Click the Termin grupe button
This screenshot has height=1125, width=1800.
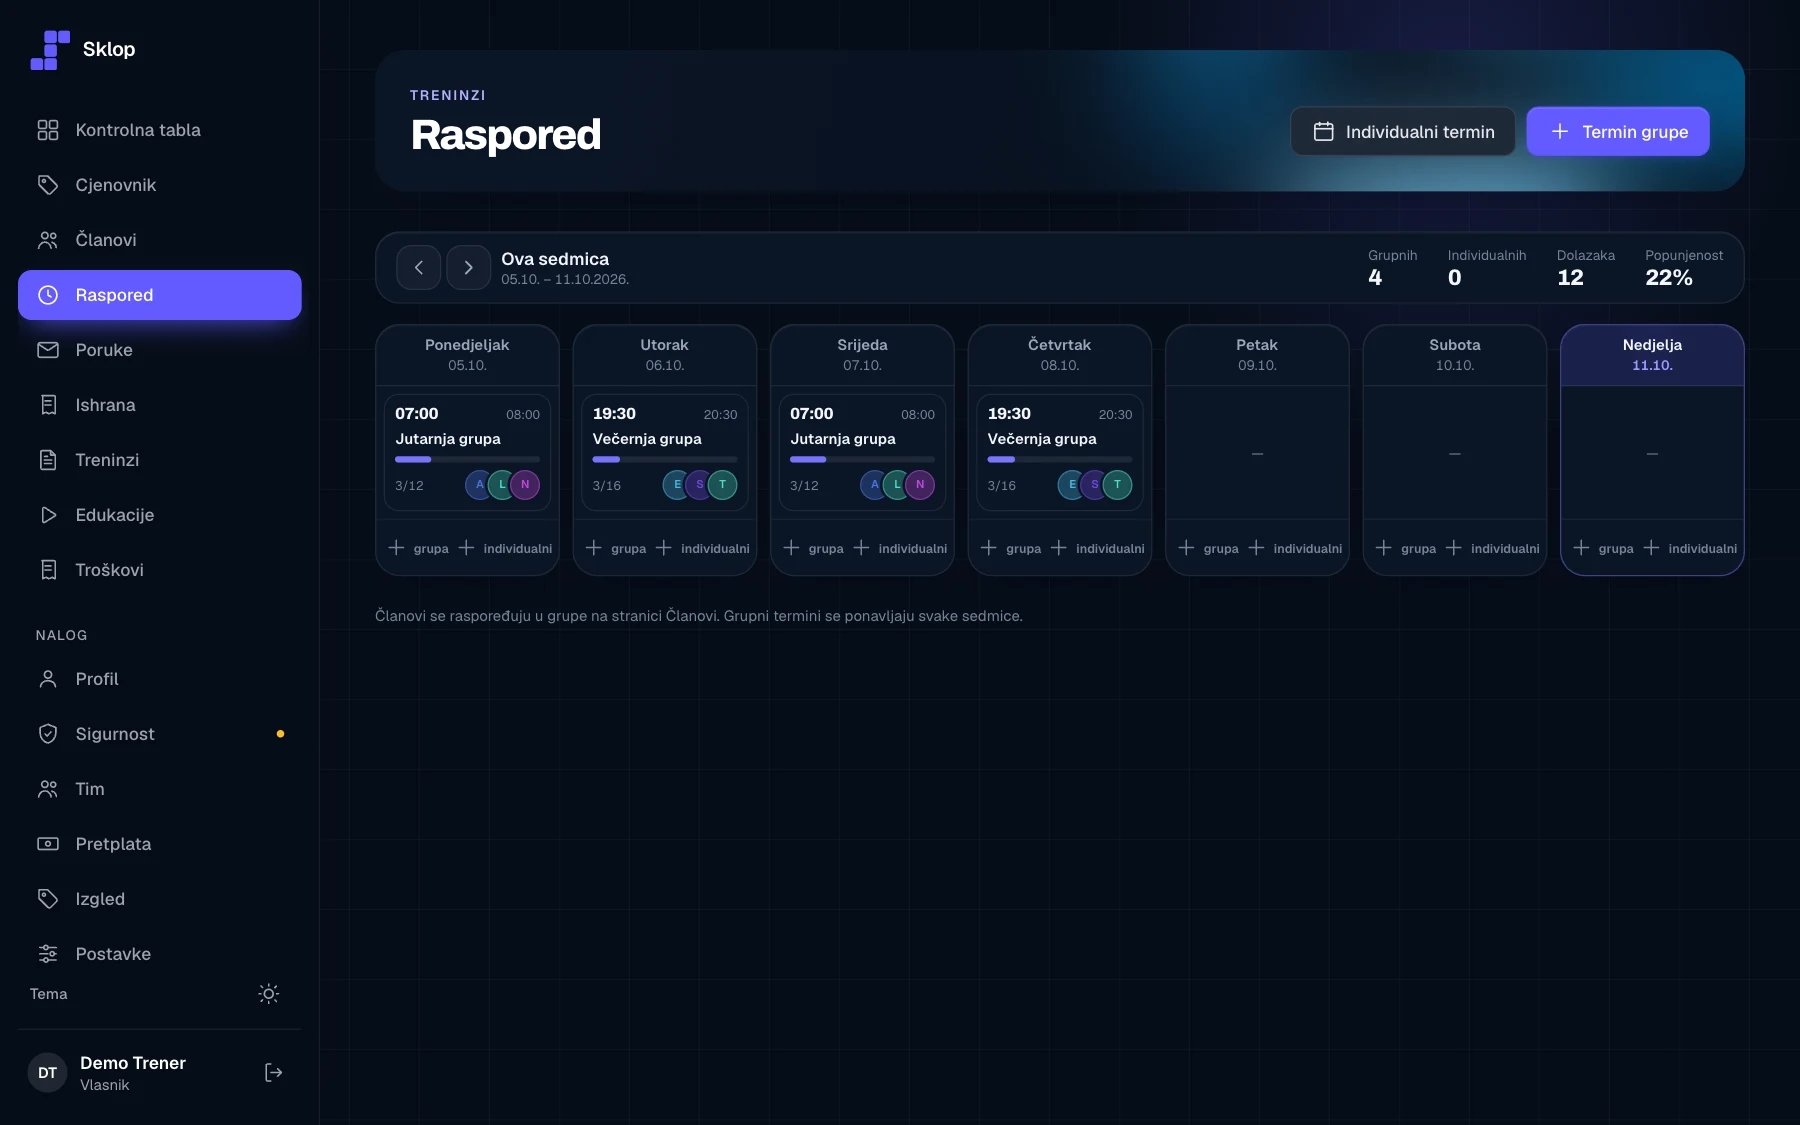click(1618, 132)
